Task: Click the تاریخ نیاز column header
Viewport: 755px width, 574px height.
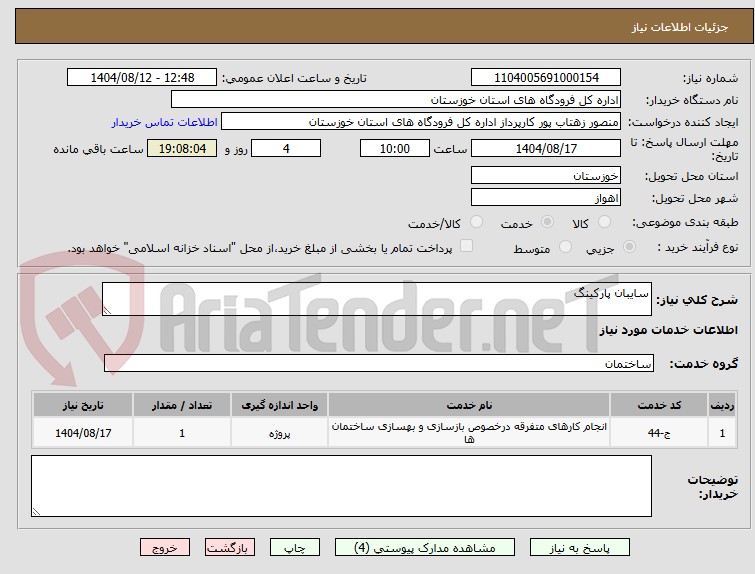Action: 83,405
